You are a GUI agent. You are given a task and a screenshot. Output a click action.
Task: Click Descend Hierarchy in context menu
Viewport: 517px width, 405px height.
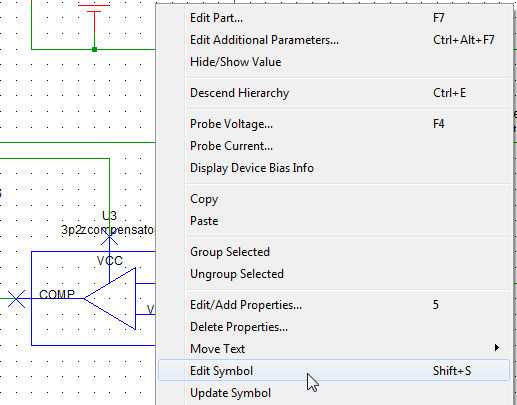pyautogui.click(x=334, y=93)
